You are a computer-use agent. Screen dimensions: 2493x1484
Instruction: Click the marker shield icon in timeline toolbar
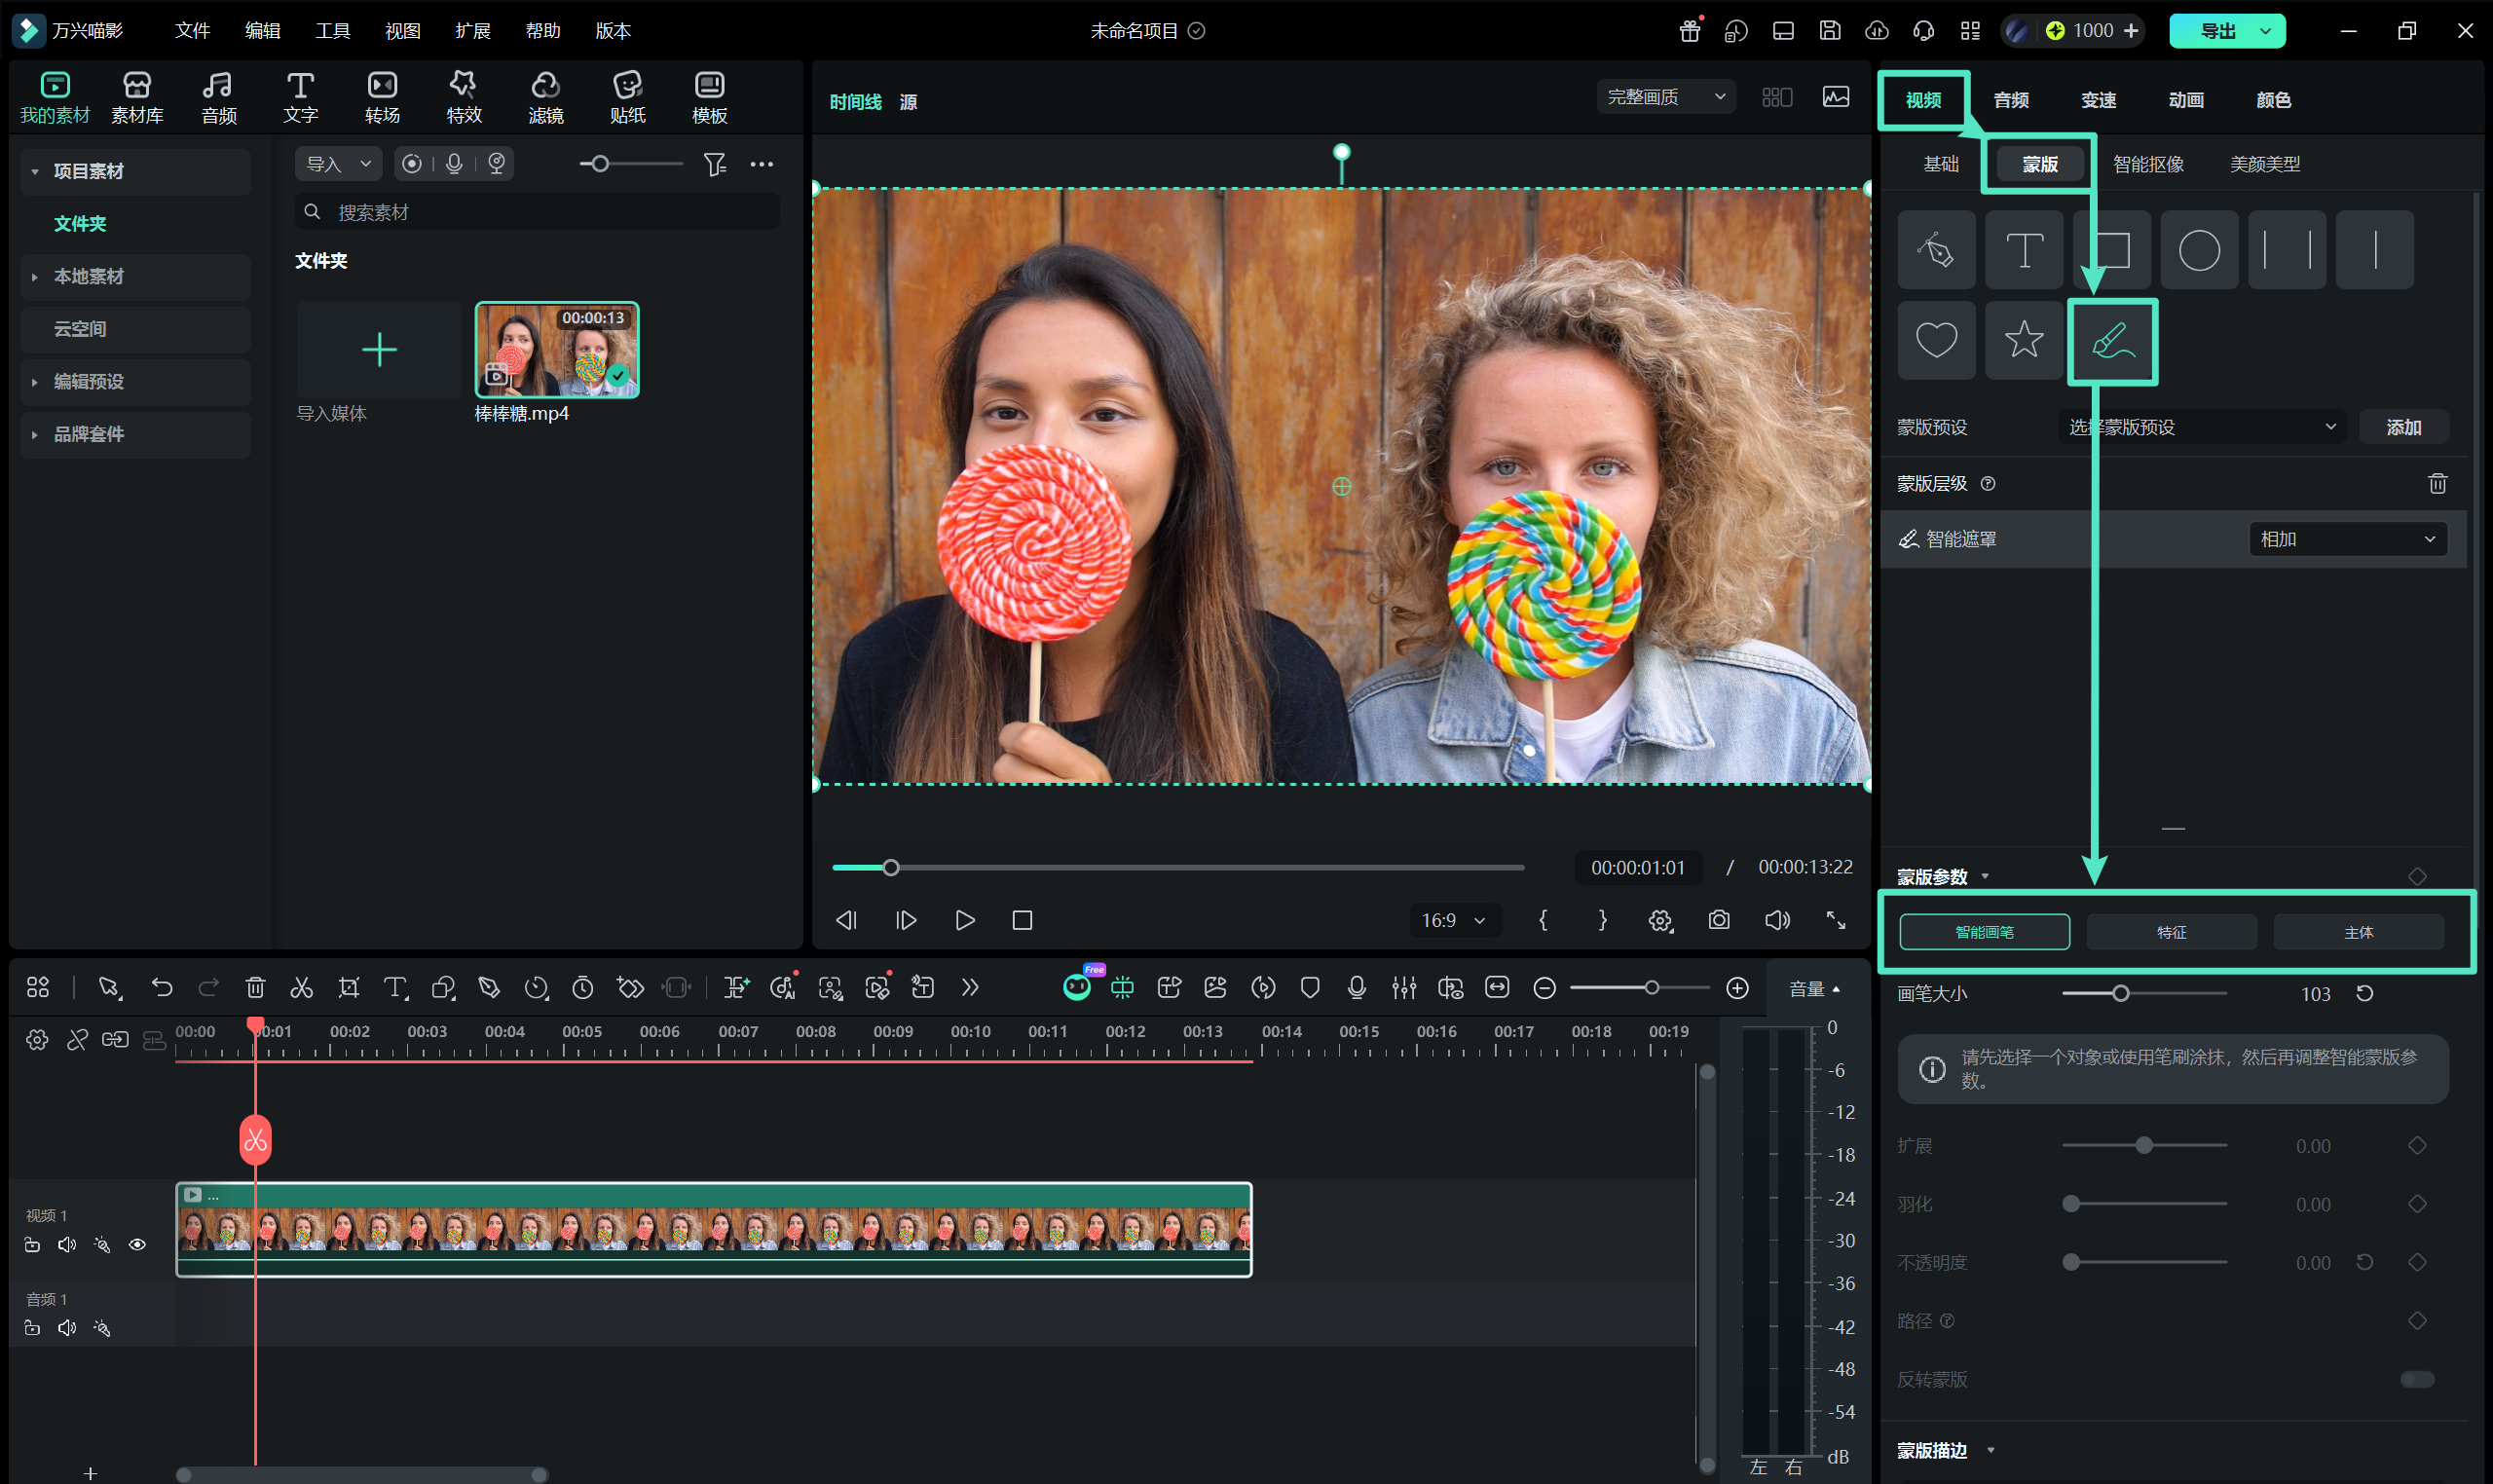[x=1310, y=988]
